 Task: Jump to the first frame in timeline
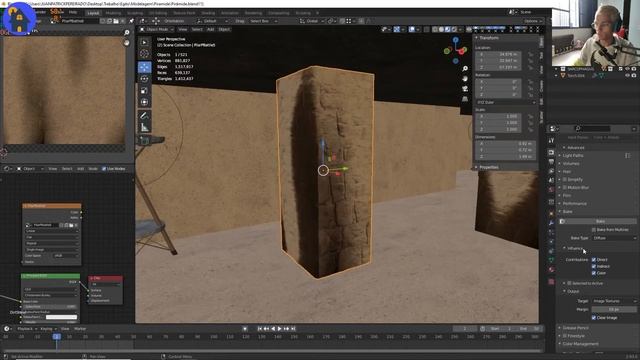coord(260,329)
